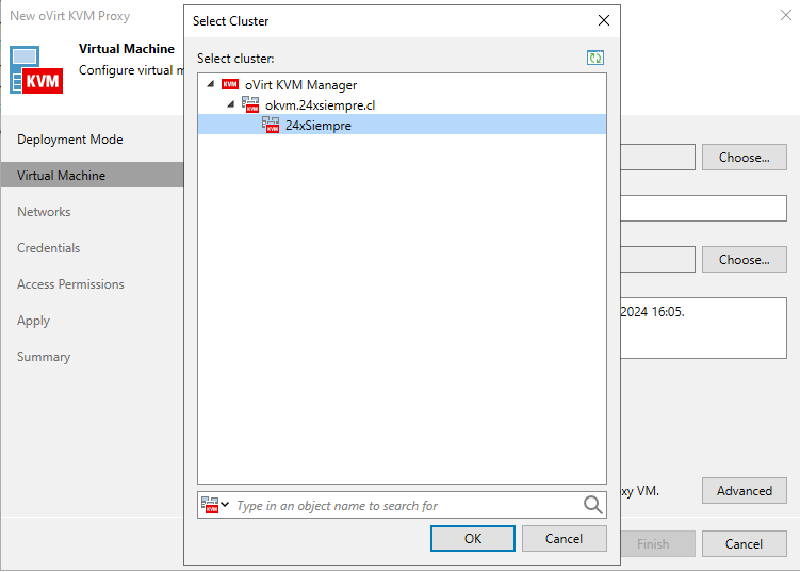Viewport: 800px width, 572px height.
Task: Click the wizard field beside upper Choose...
Action: [x=658, y=157]
